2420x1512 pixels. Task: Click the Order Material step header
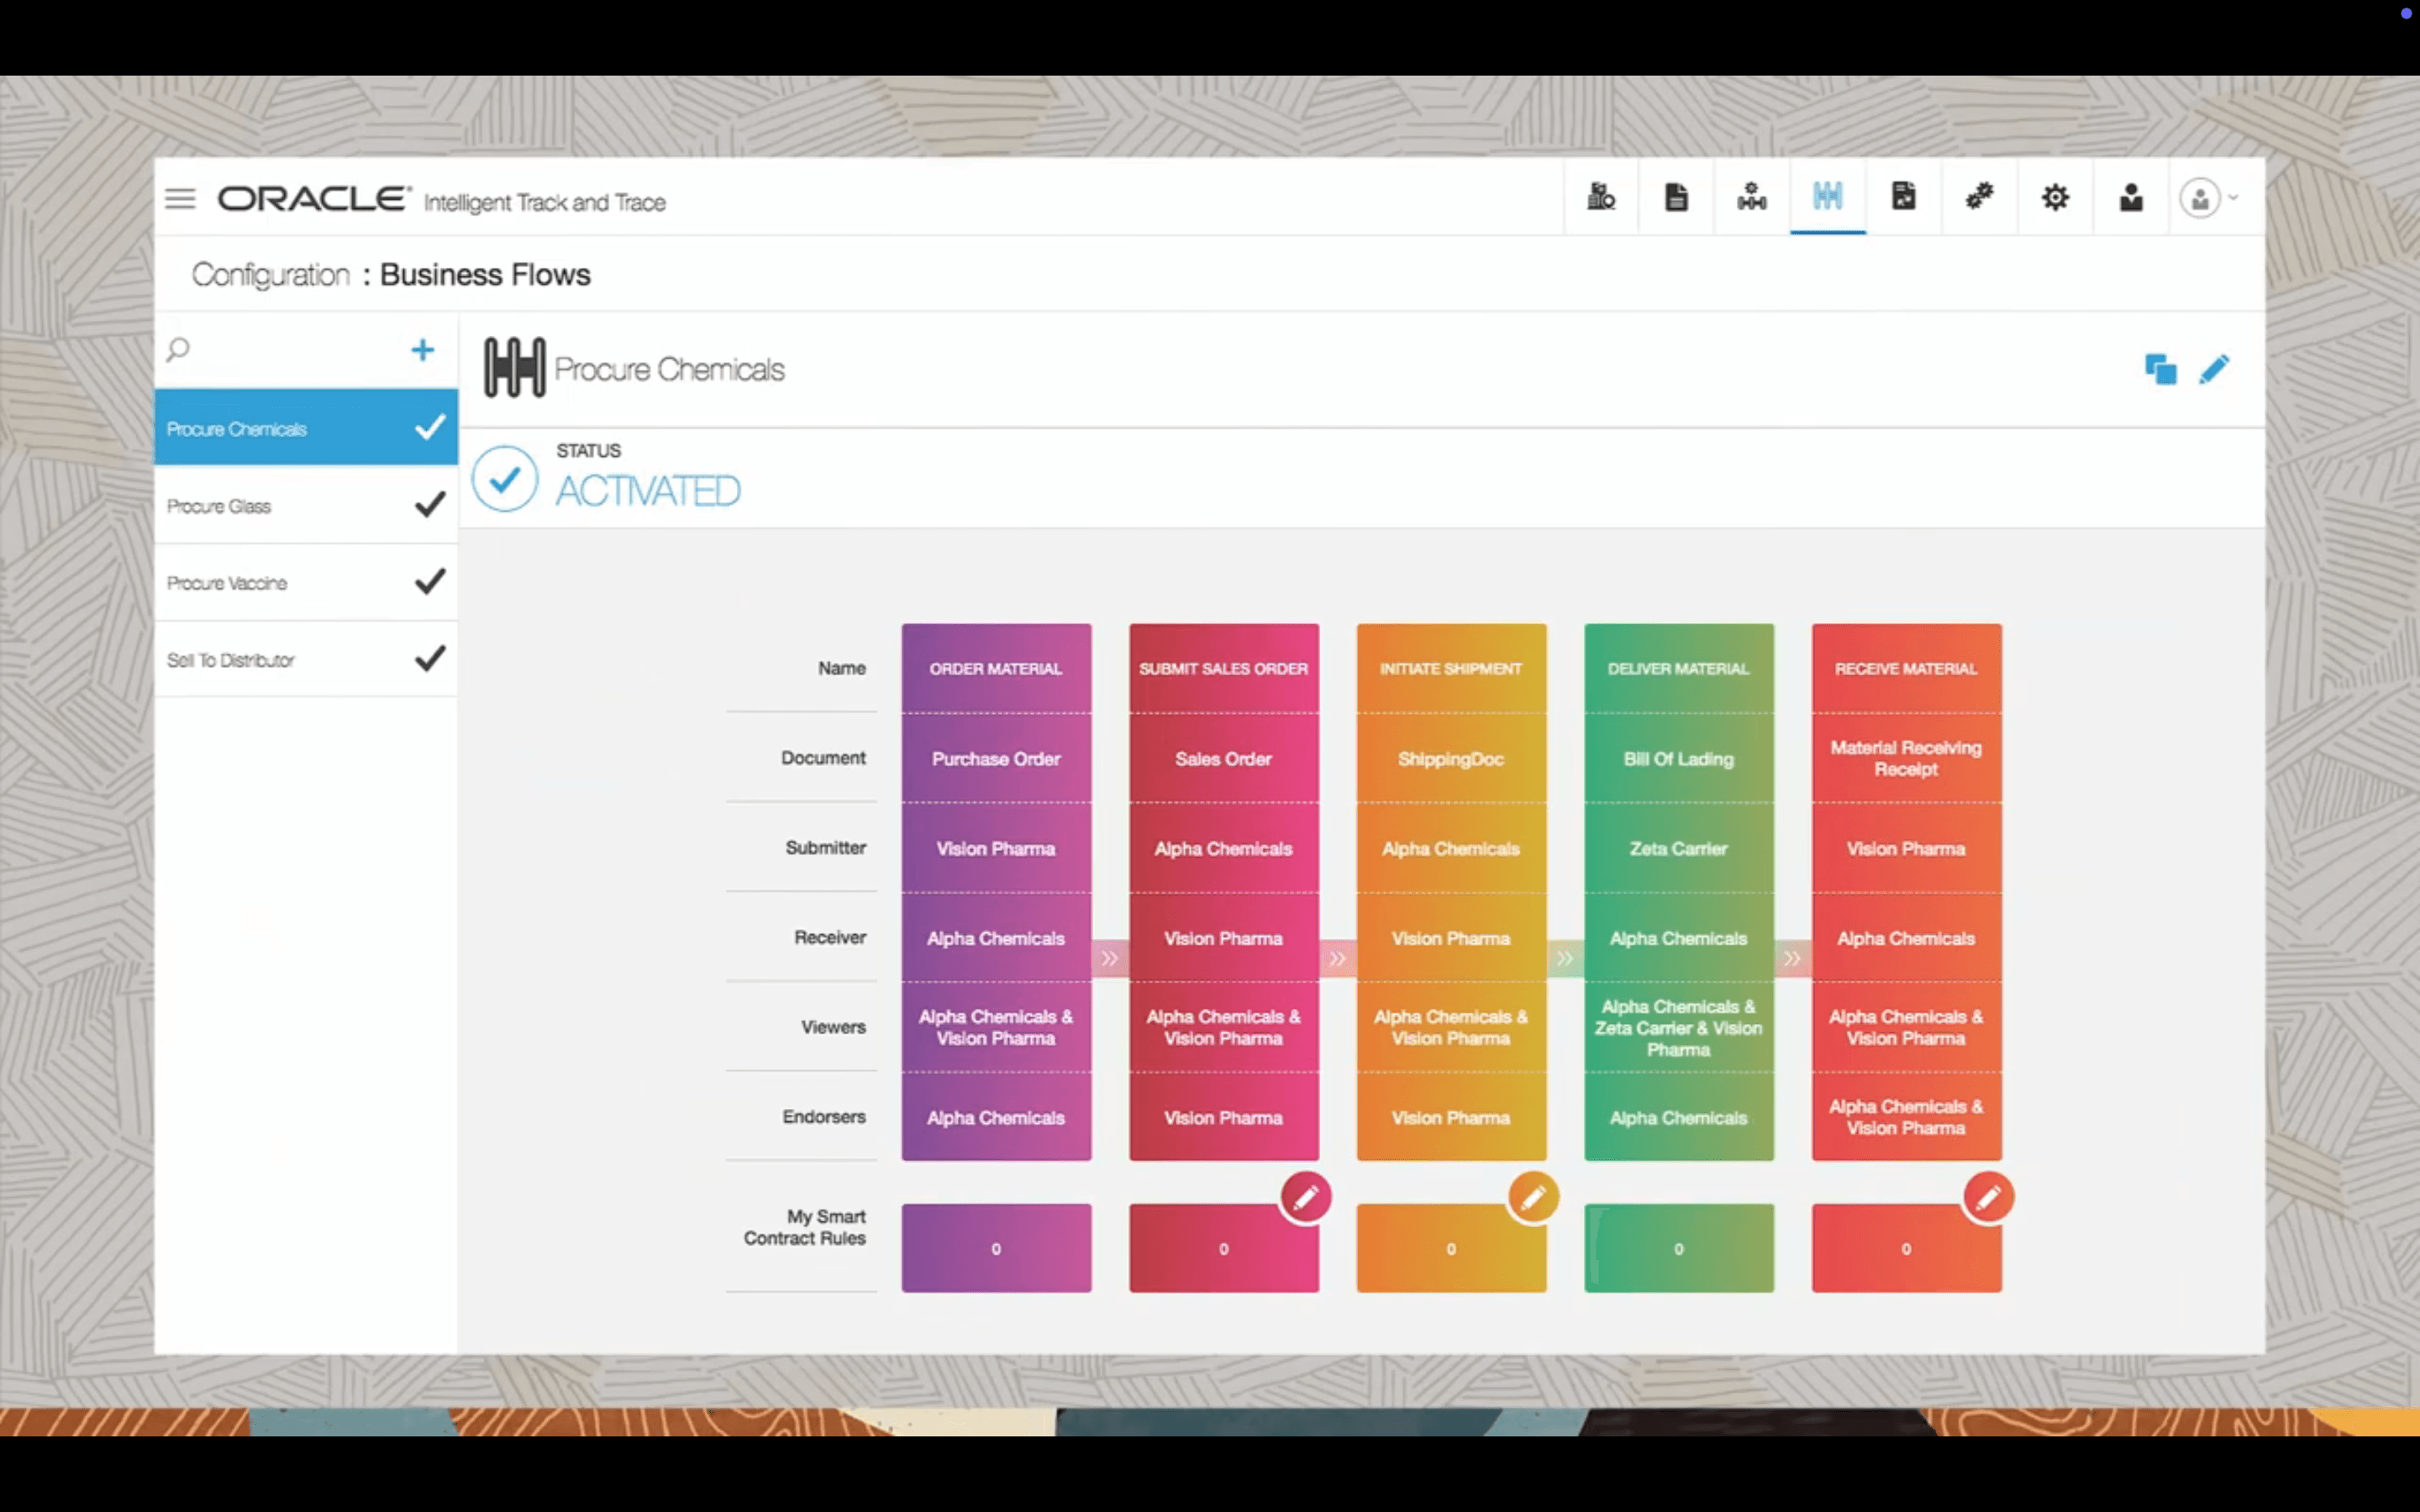[996, 668]
